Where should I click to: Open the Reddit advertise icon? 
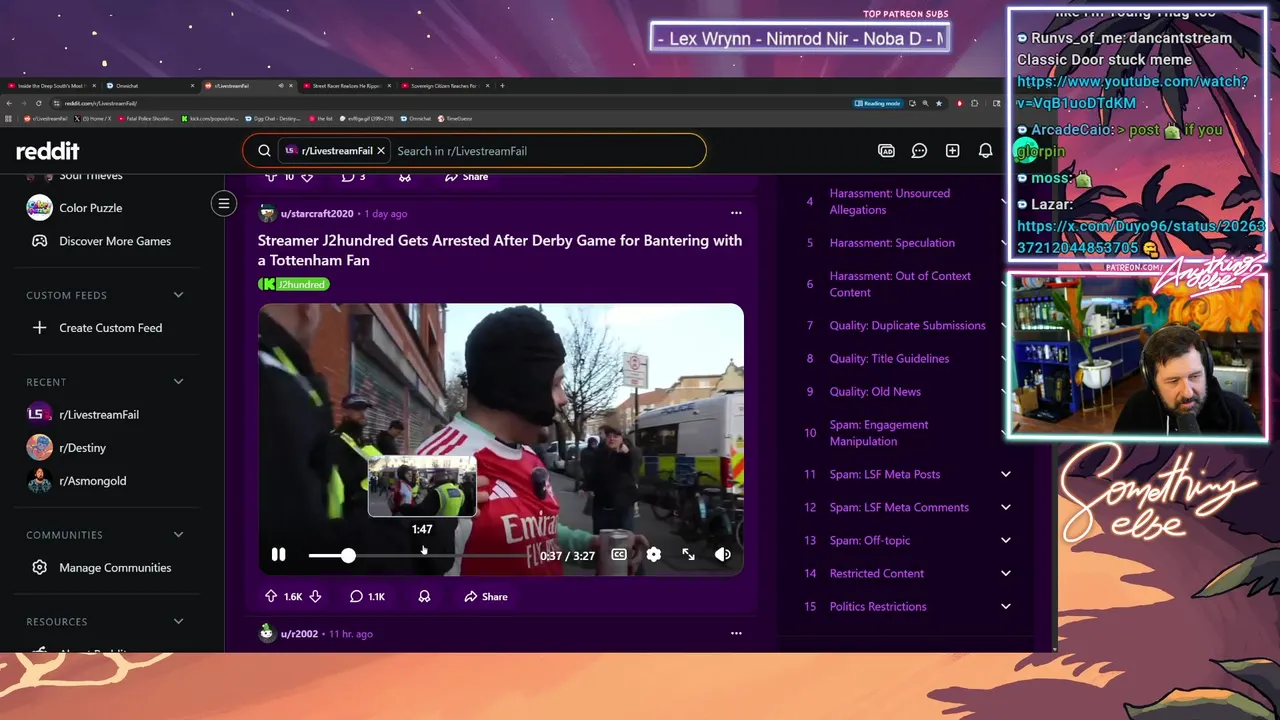[886, 151]
